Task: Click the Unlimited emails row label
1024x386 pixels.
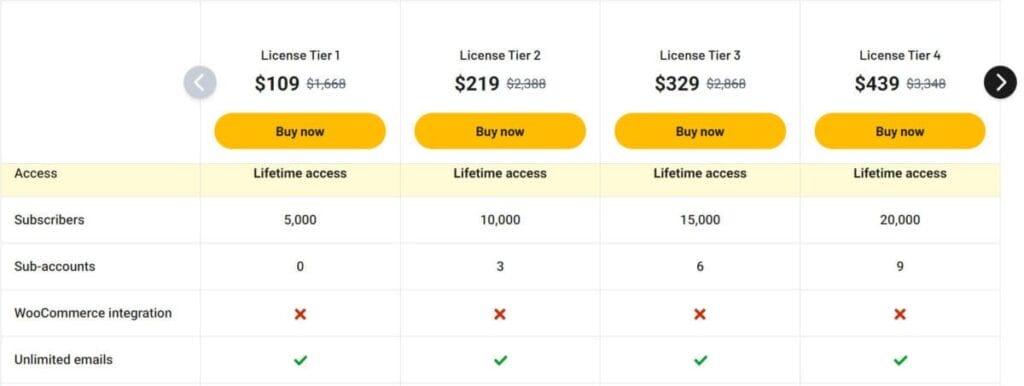Action: point(63,360)
